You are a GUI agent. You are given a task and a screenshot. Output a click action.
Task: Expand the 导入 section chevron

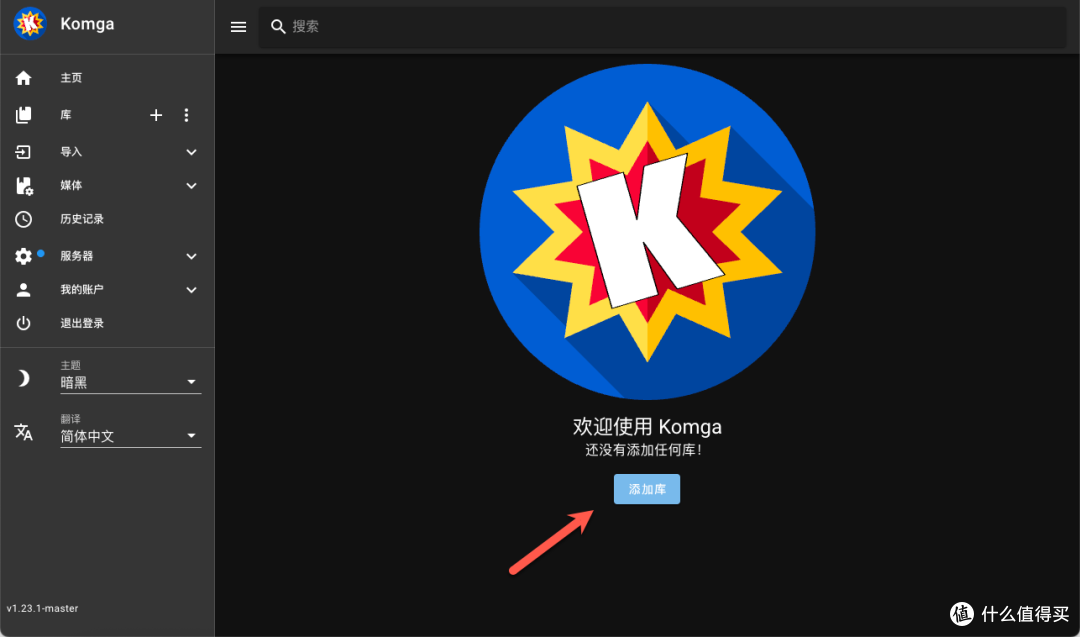click(191, 152)
